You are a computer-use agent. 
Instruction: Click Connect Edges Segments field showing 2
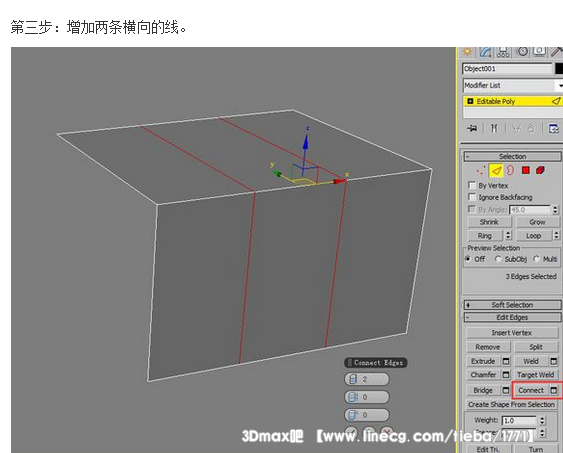(x=367, y=379)
